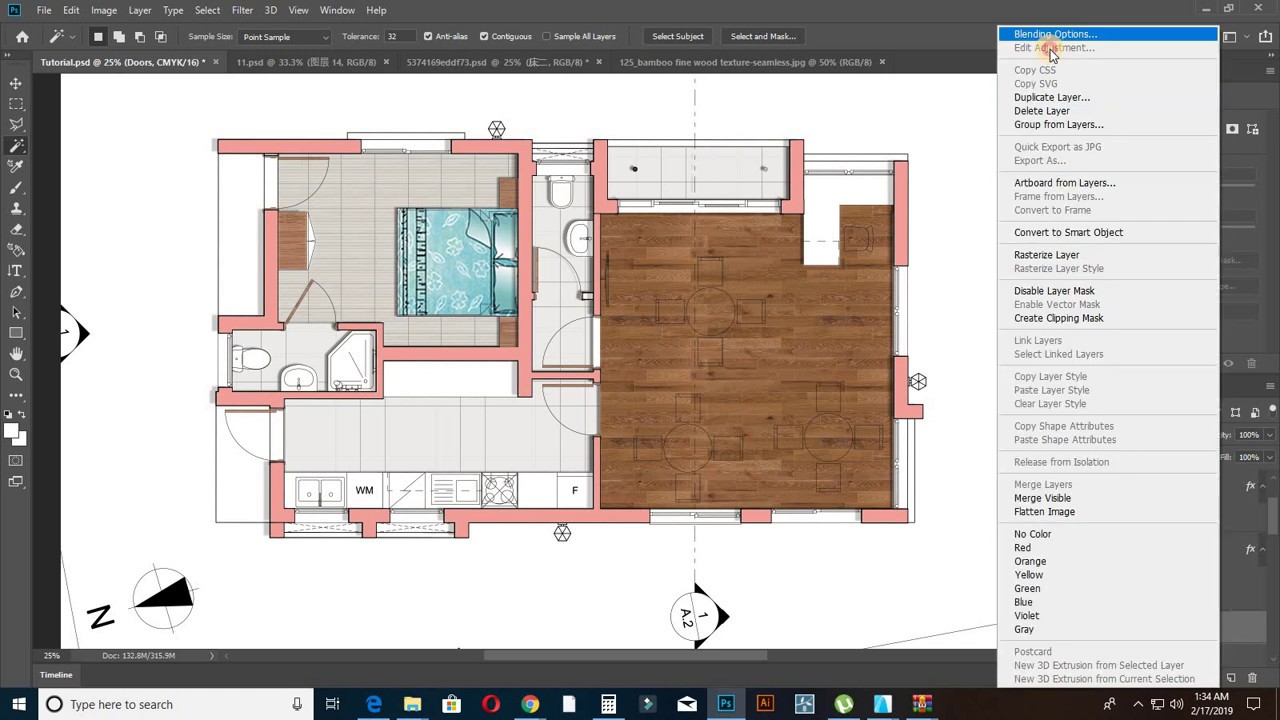Open the Edit Toolbar three-dots menu
This screenshot has height=720, width=1280.
click(16, 396)
